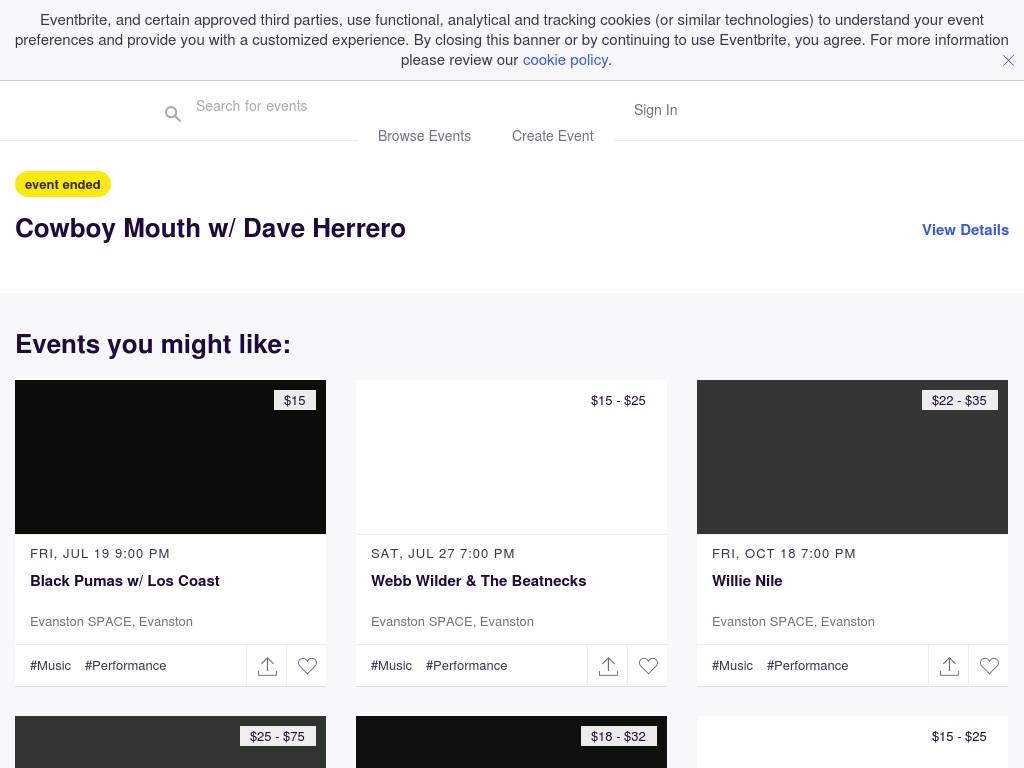The image size is (1024, 768).
Task: Open the Willie Nile event title
Action: coord(747,581)
